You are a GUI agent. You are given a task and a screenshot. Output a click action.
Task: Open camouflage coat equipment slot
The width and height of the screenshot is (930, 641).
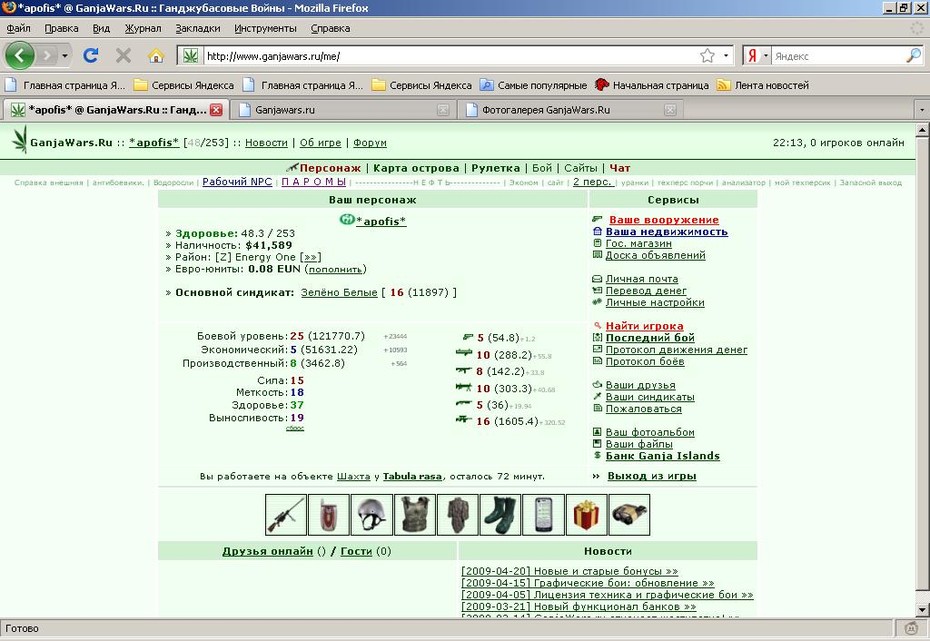coord(457,515)
